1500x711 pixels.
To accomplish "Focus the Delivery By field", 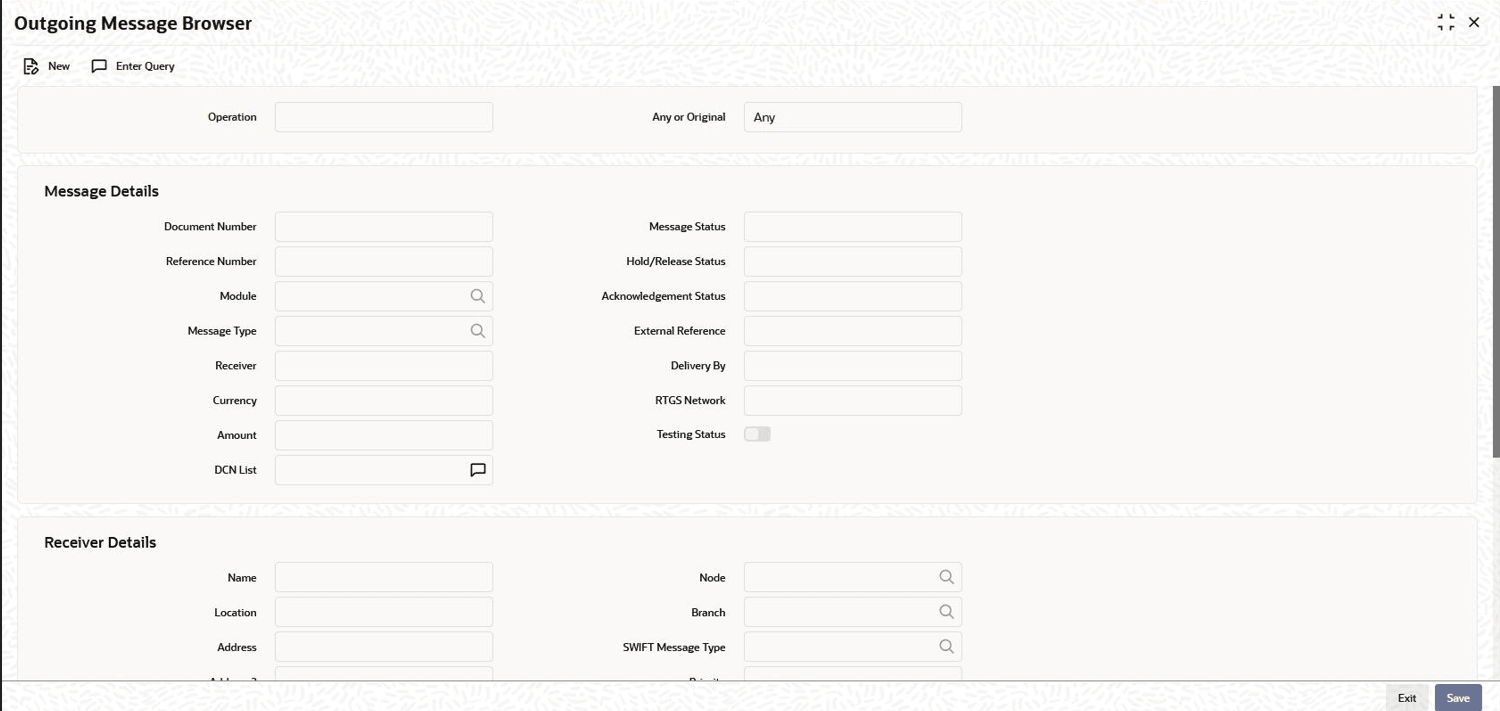I will (853, 366).
